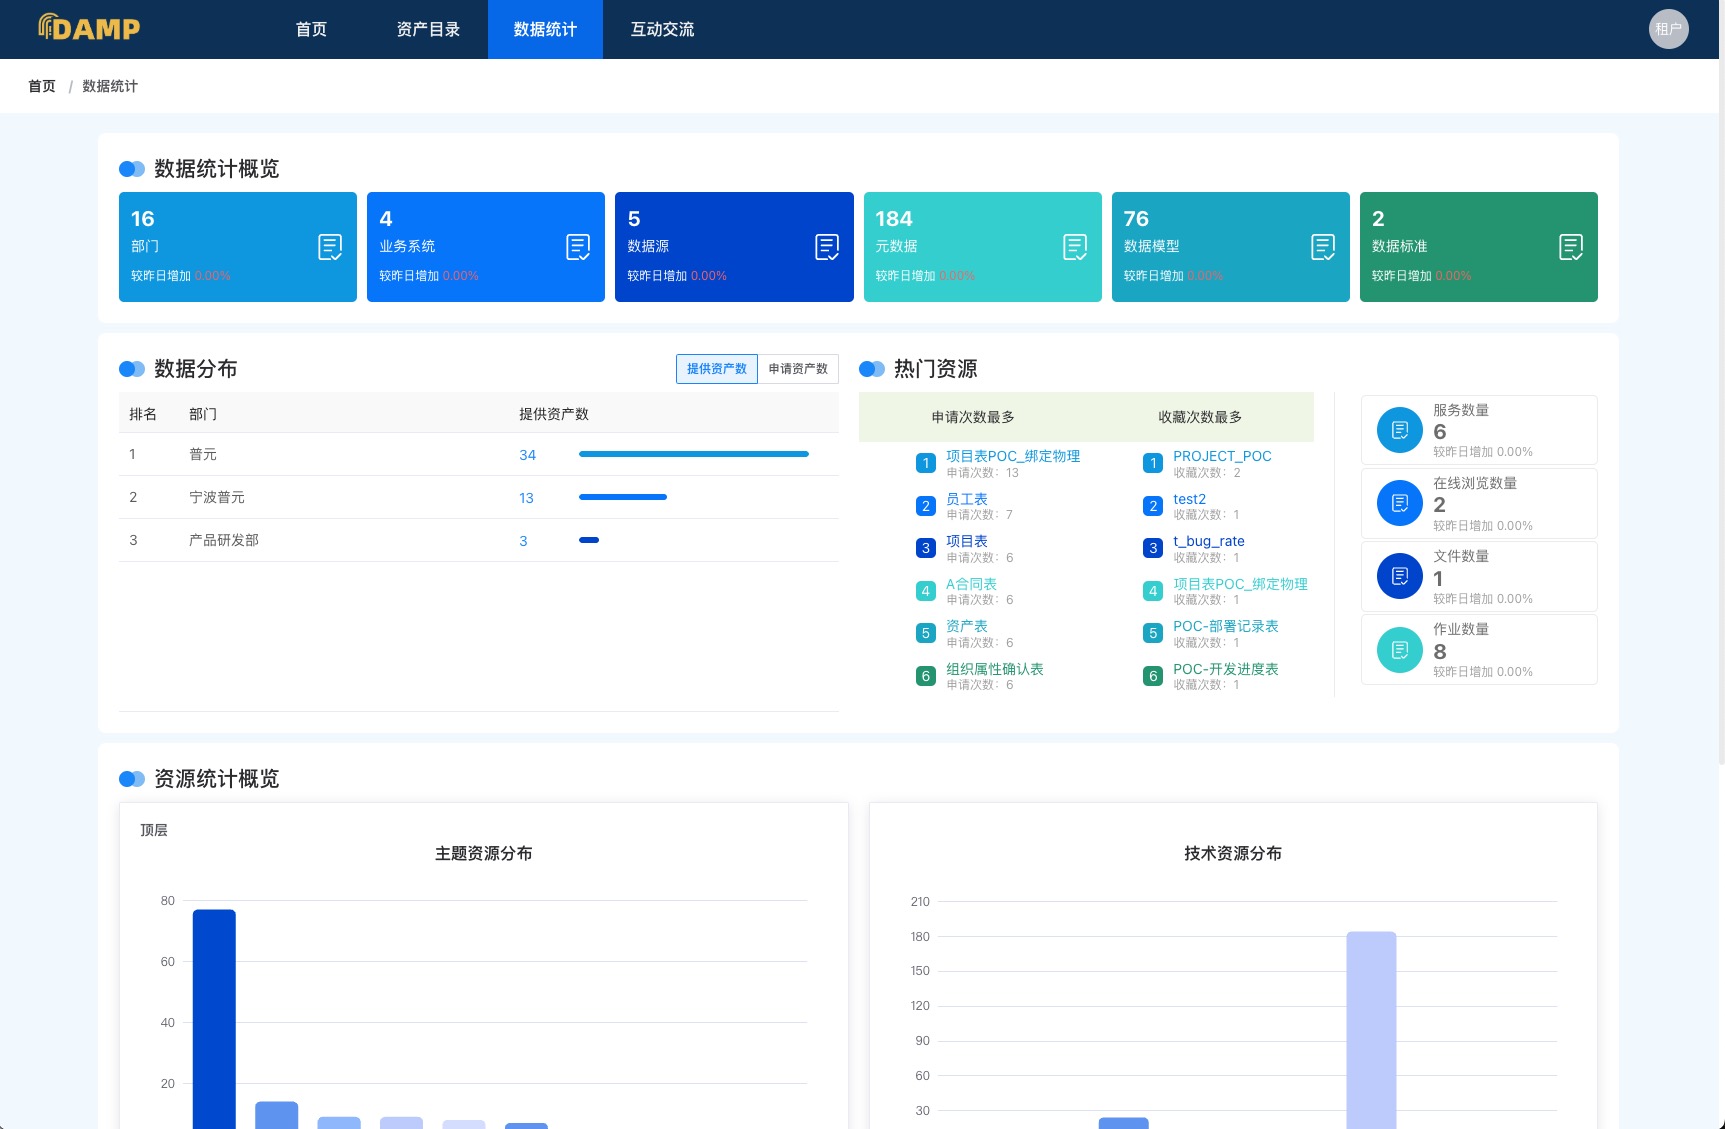The width and height of the screenshot is (1725, 1129).
Task: Switch to 申请资产数 view
Action: pyautogui.click(x=798, y=369)
